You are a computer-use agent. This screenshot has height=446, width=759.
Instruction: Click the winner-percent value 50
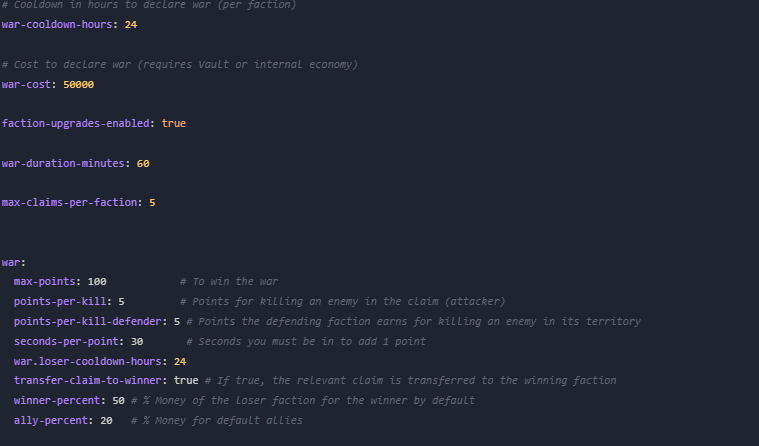119,401
